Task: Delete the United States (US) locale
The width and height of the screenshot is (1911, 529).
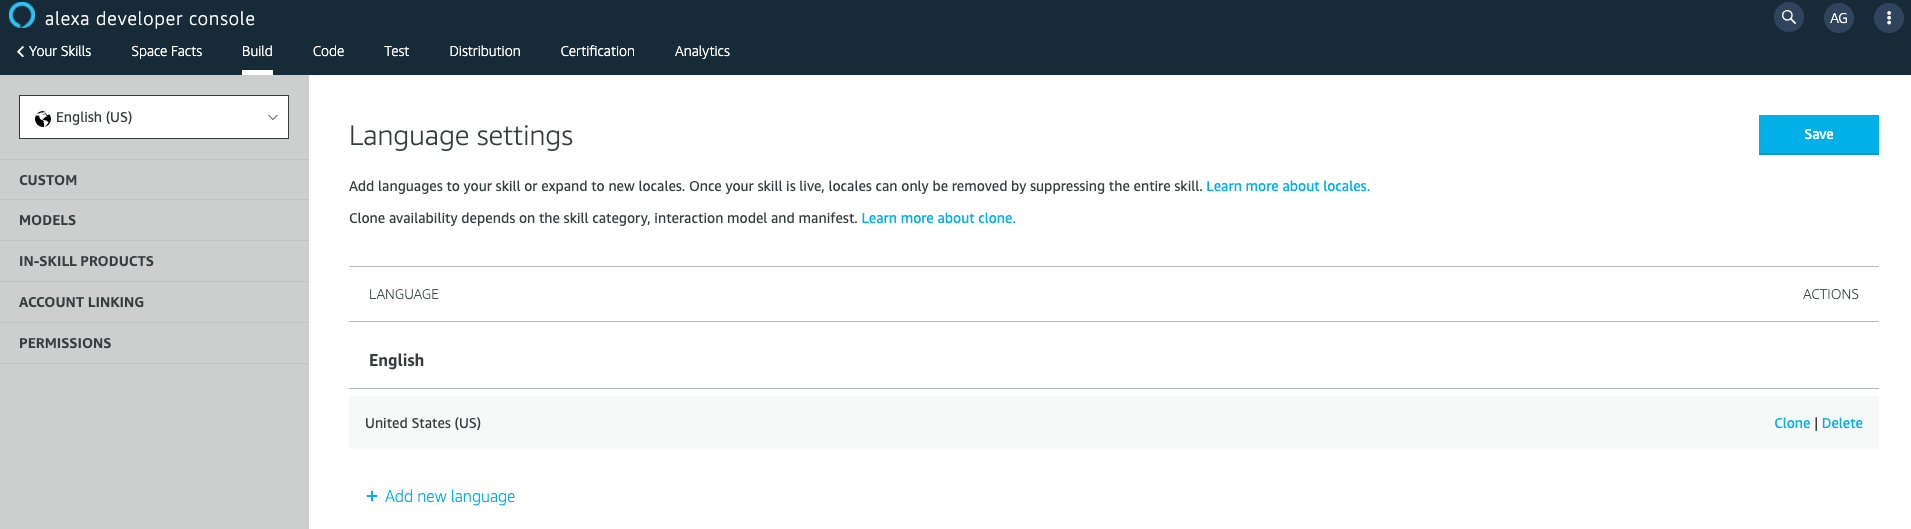Action: coord(1841,423)
